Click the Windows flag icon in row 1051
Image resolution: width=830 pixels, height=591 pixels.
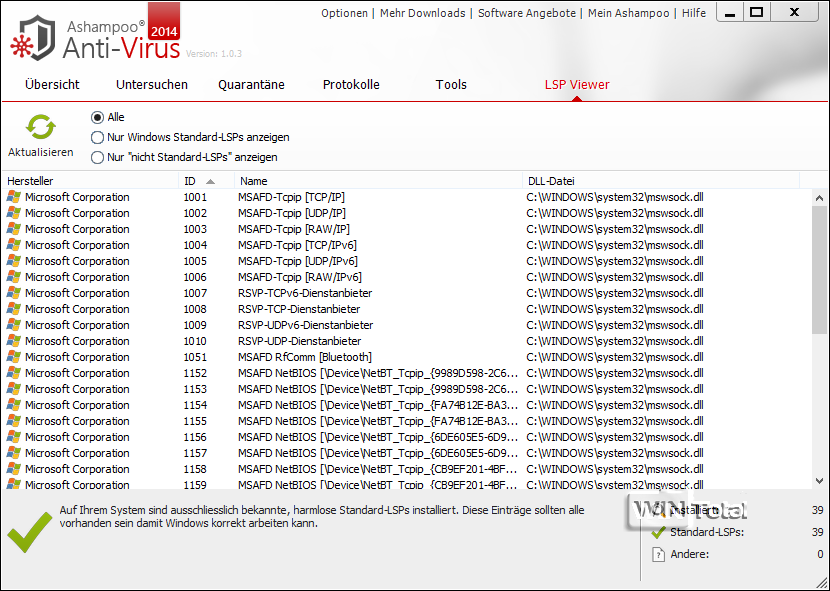coord(13,357)
